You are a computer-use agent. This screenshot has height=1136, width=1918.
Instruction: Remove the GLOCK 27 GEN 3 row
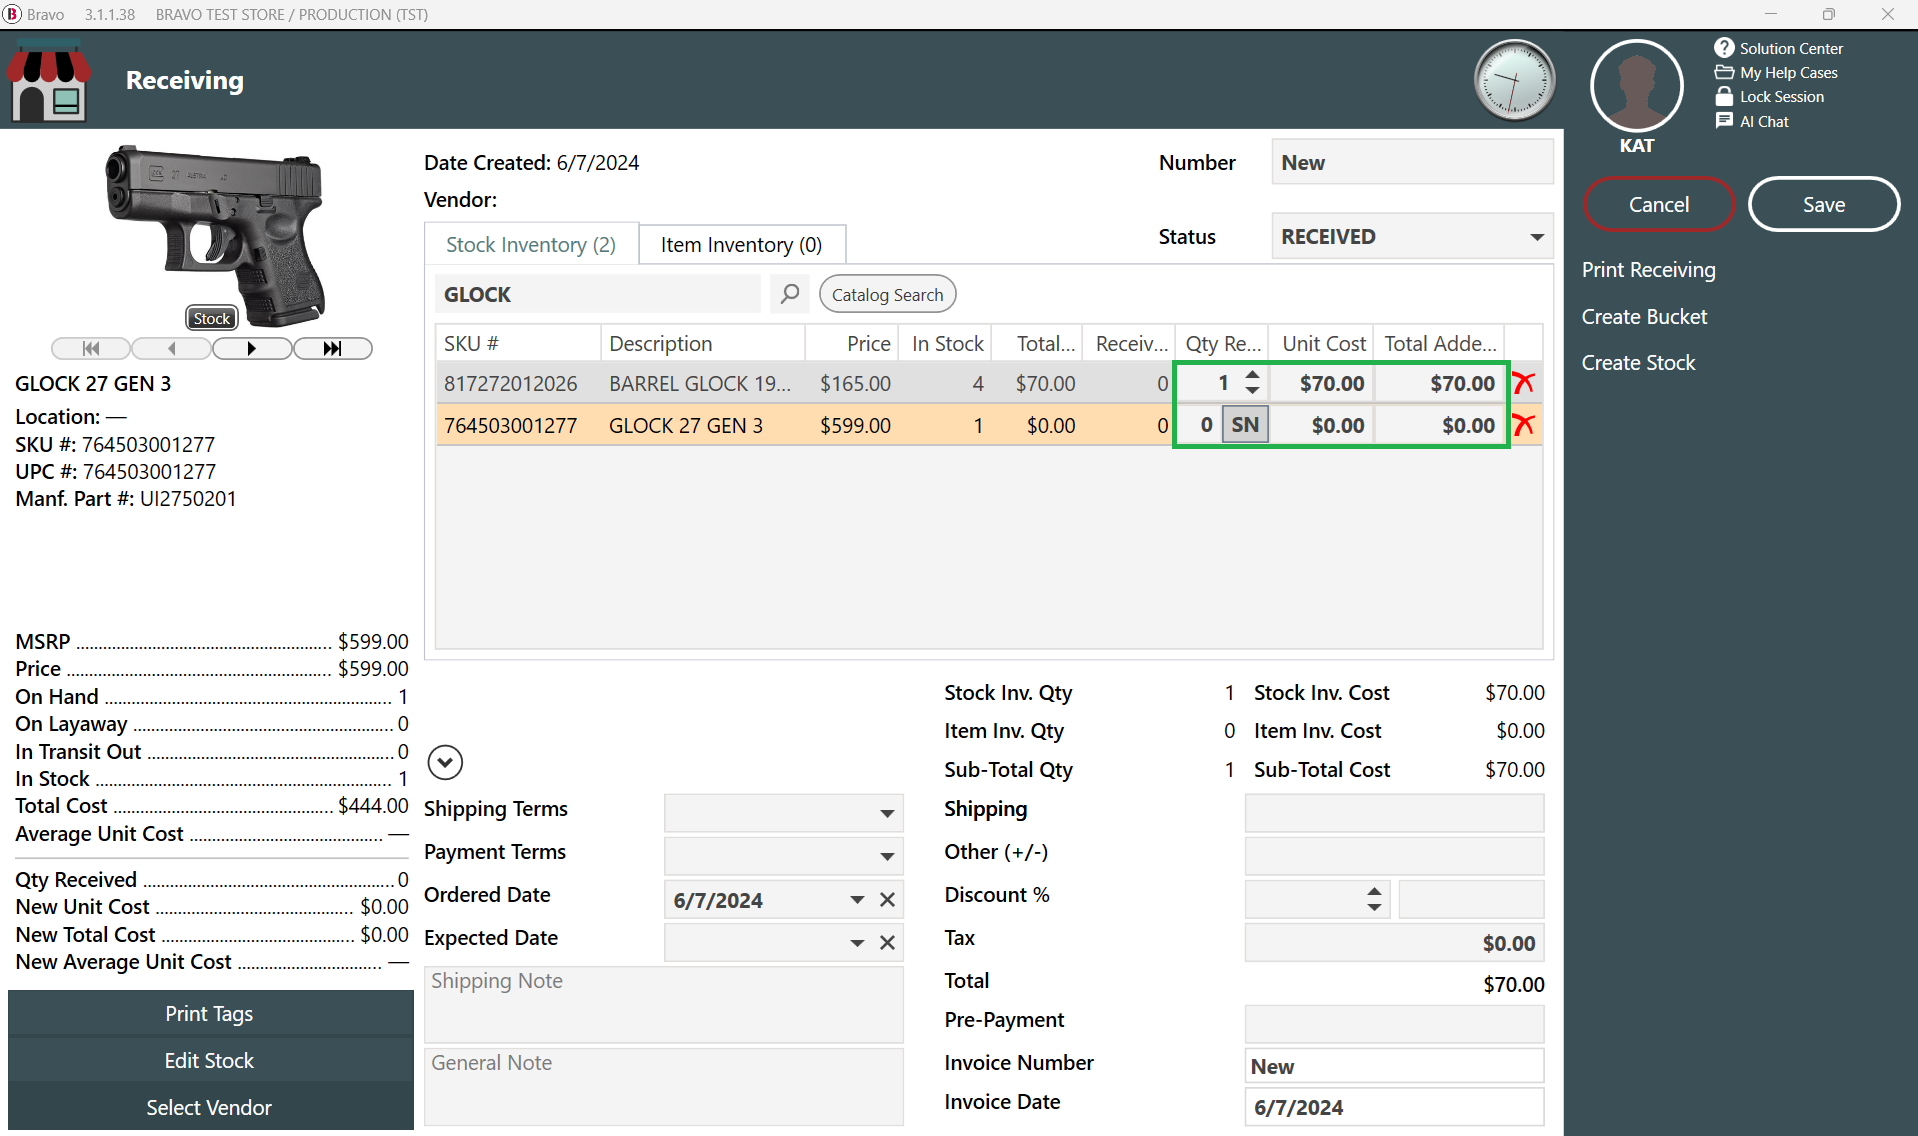(x=1524, y=425)
